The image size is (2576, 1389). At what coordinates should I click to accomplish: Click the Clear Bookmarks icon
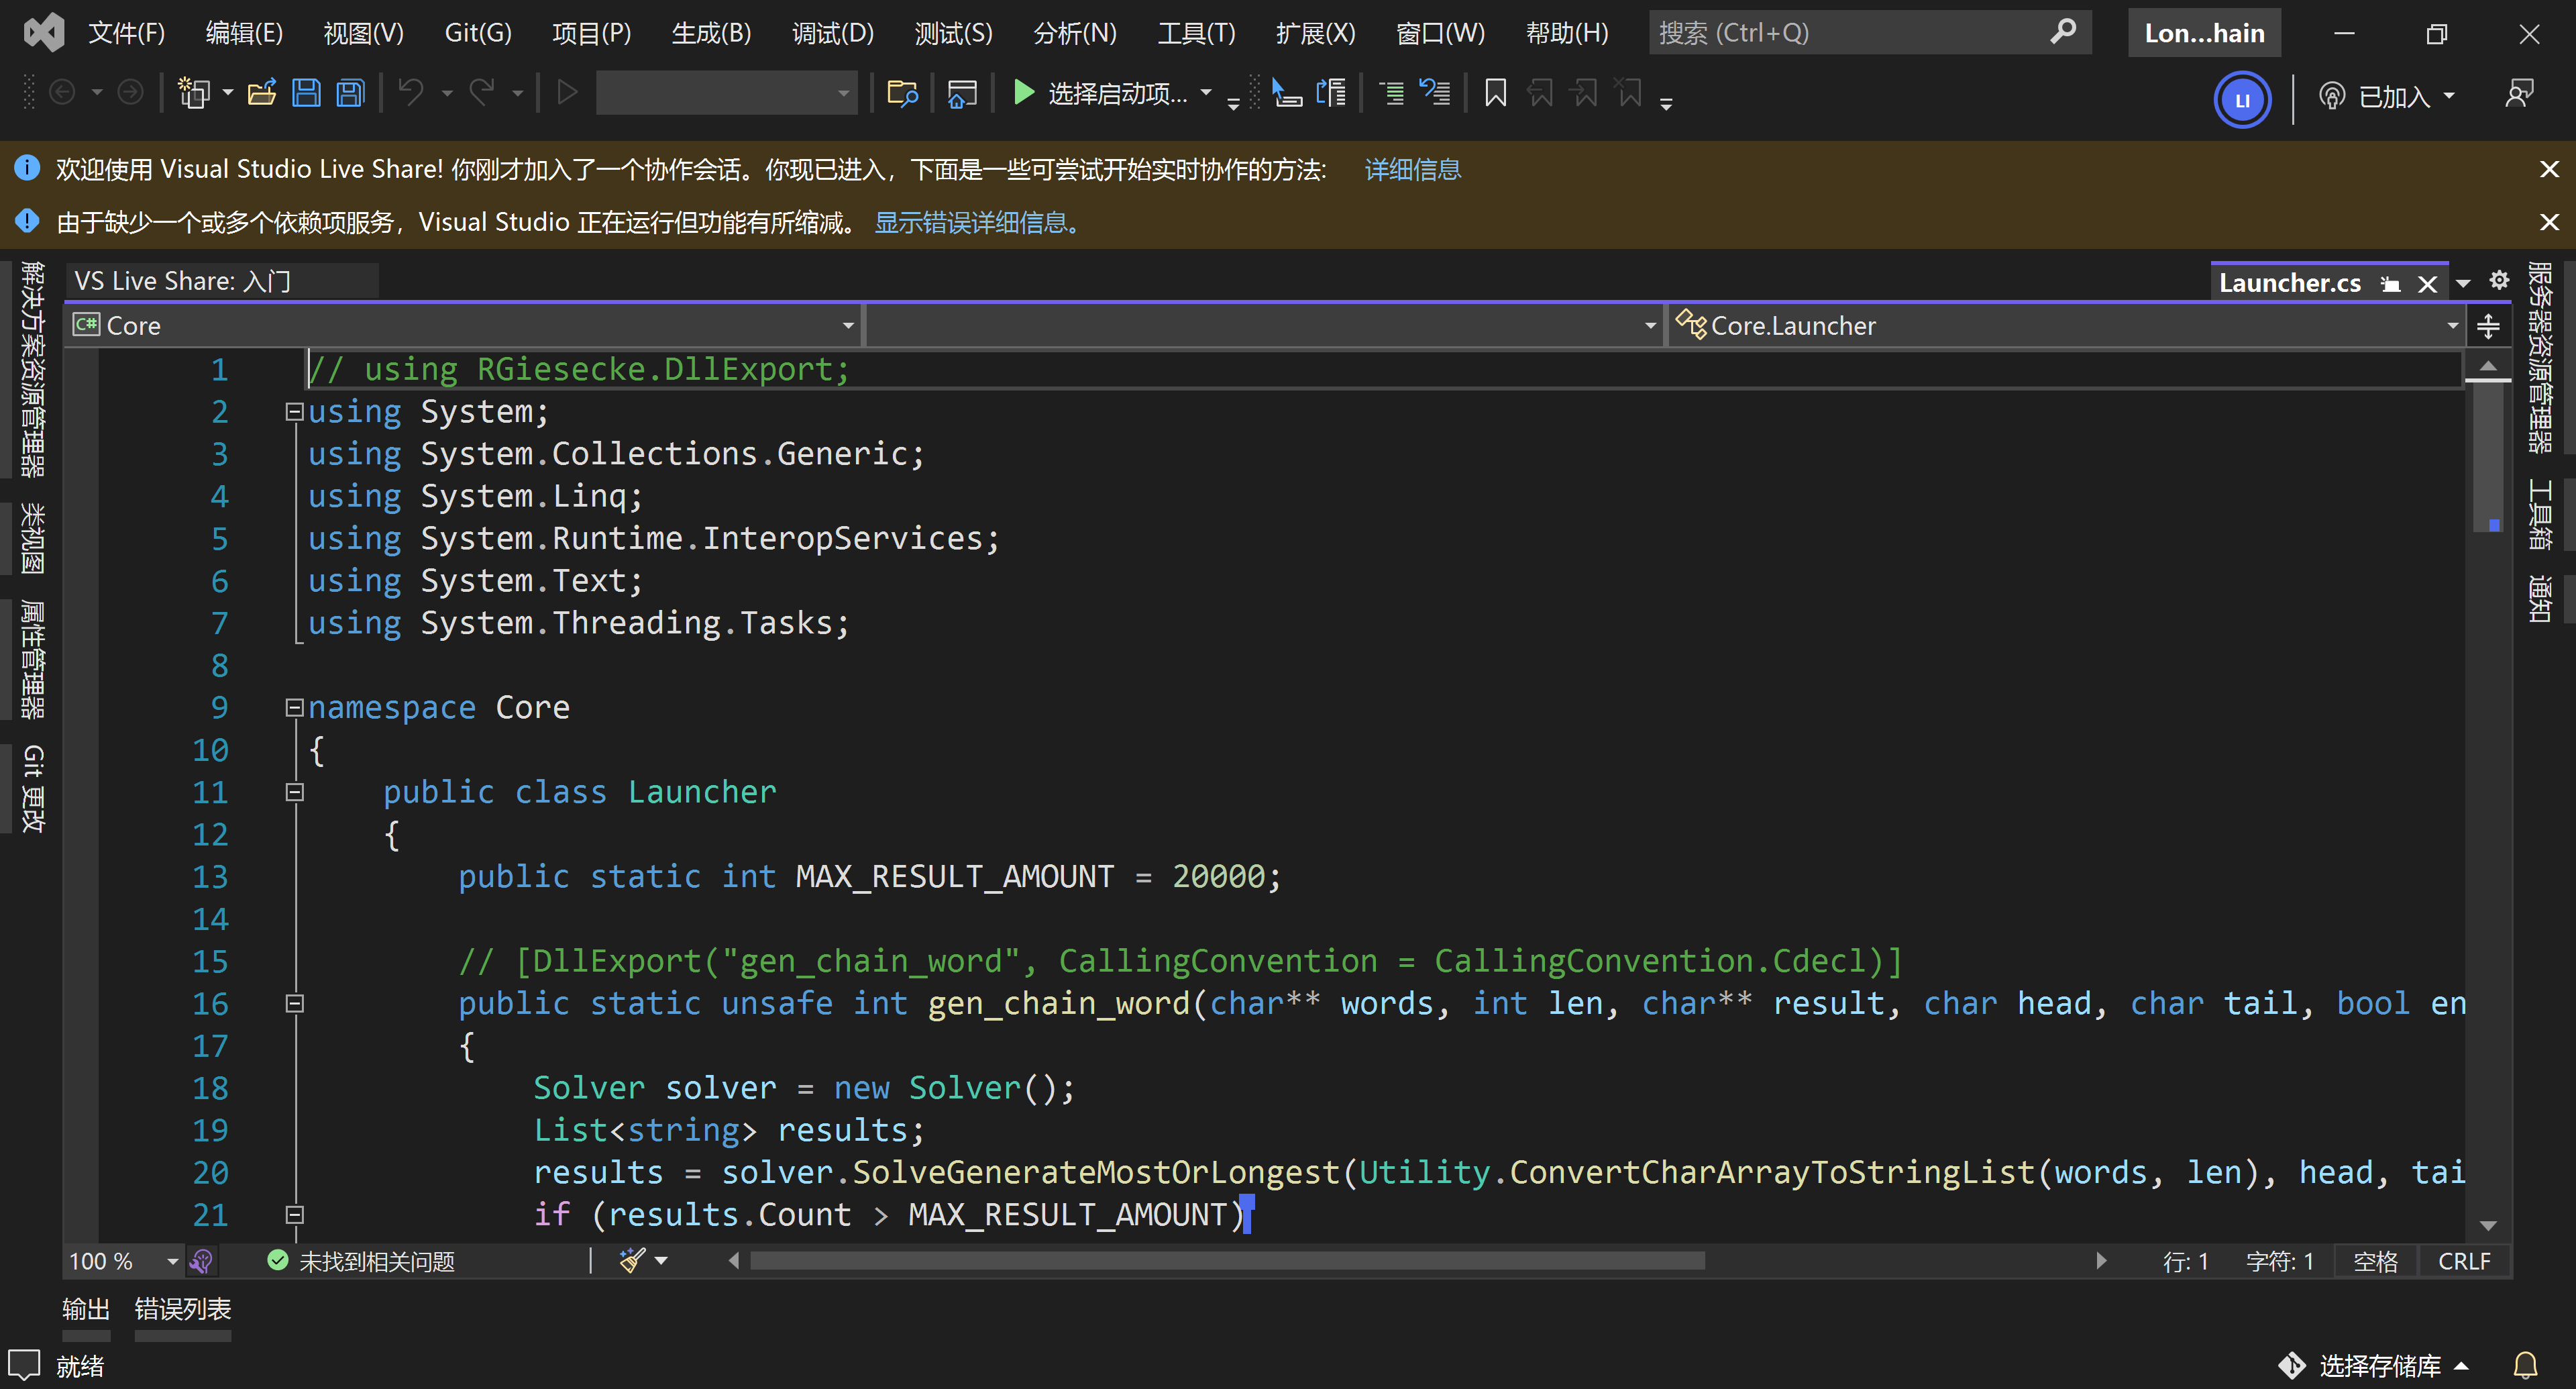(1629, 93)
